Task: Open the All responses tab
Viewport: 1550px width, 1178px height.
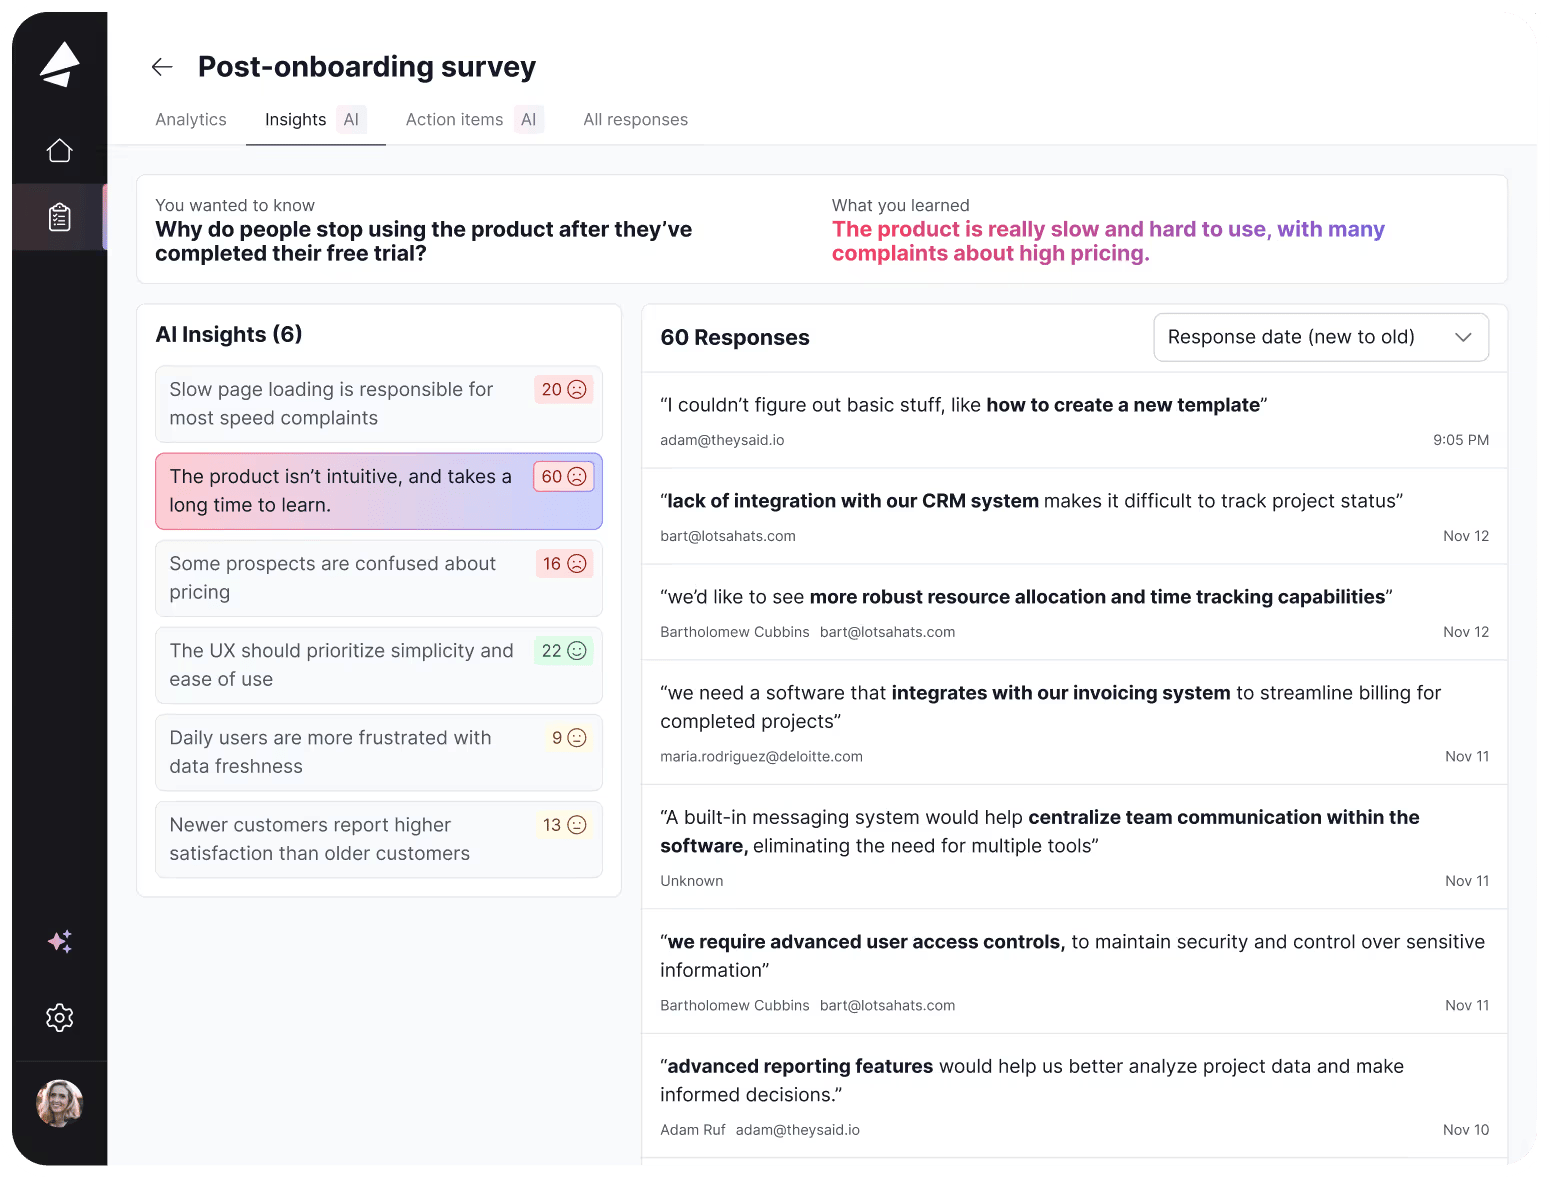Action: pos(636,119)
